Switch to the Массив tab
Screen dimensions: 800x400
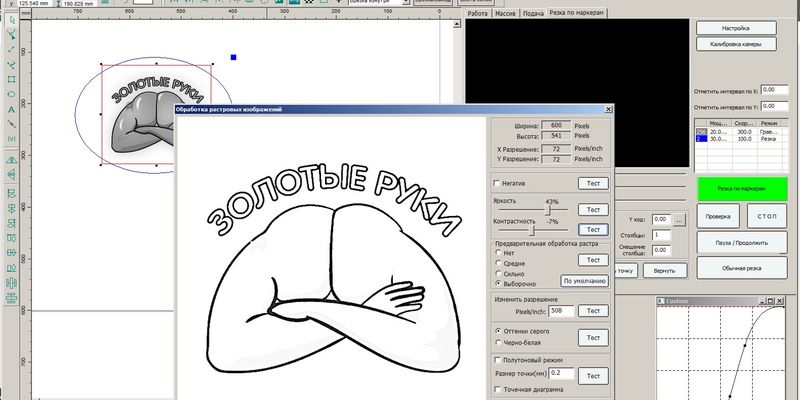(506, 13)
